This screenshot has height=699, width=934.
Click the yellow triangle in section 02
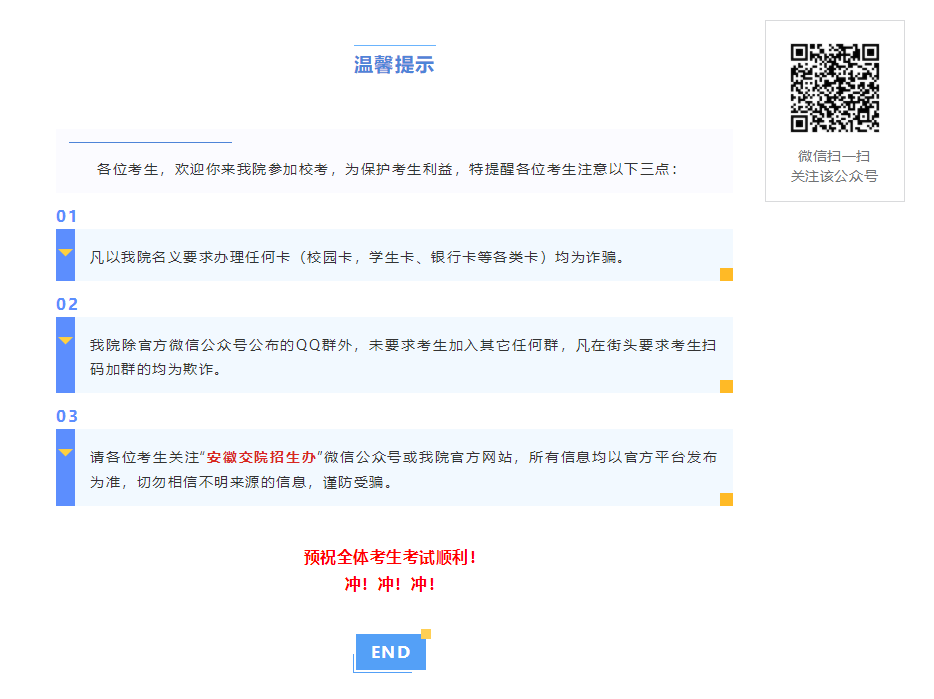65,340
